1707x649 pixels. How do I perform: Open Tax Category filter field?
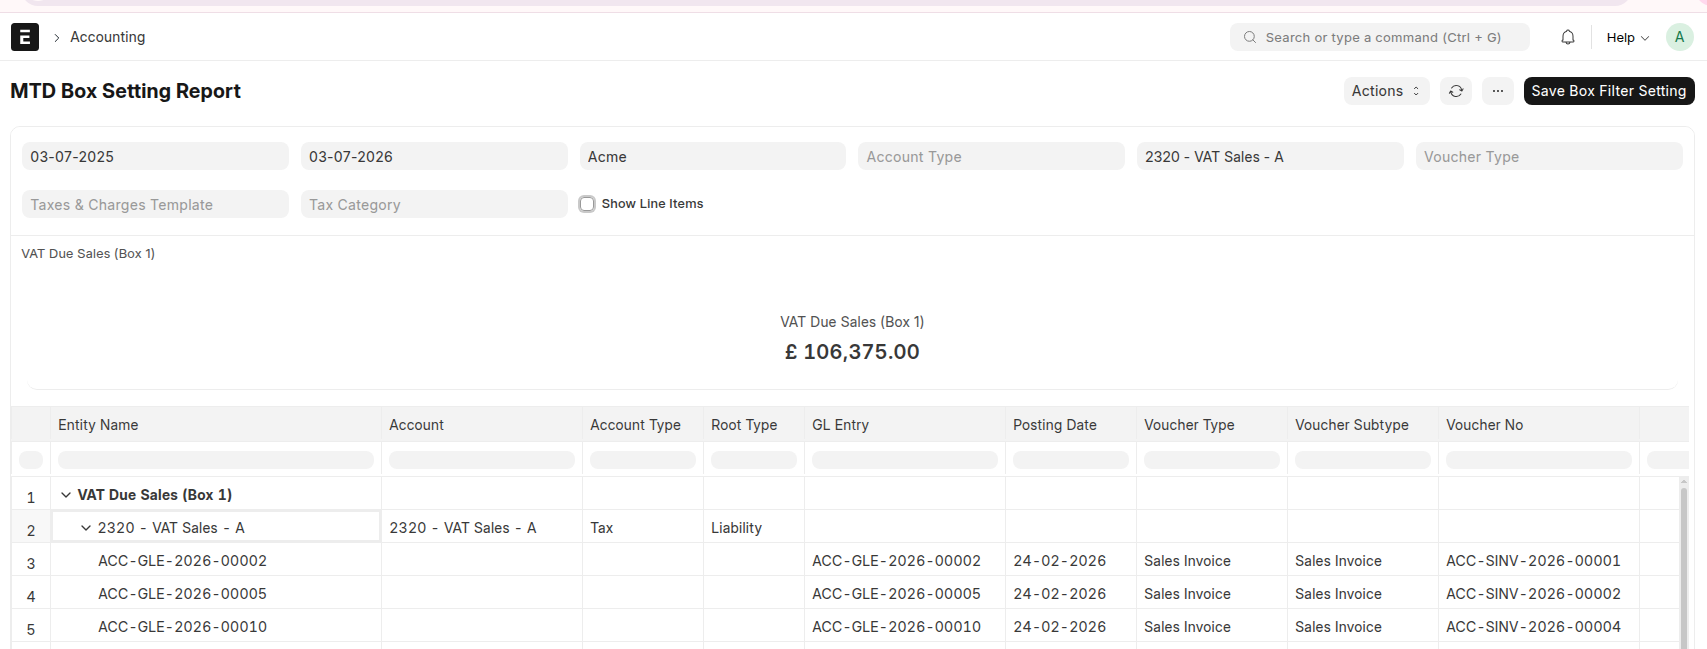coord(434,205)
